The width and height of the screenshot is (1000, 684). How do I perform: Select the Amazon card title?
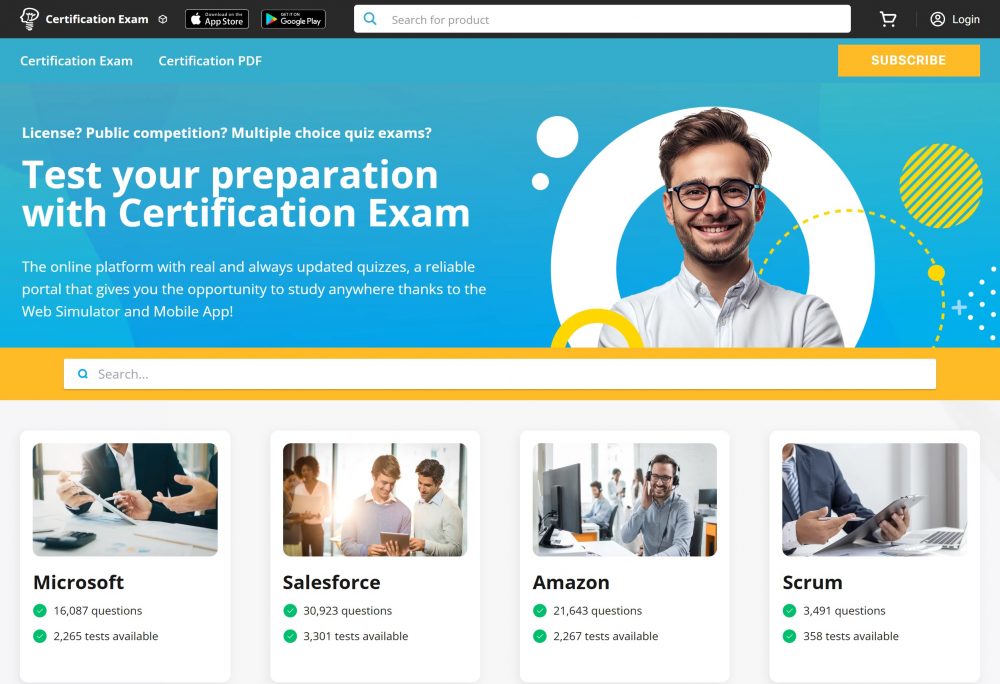(x=571, y=582)
